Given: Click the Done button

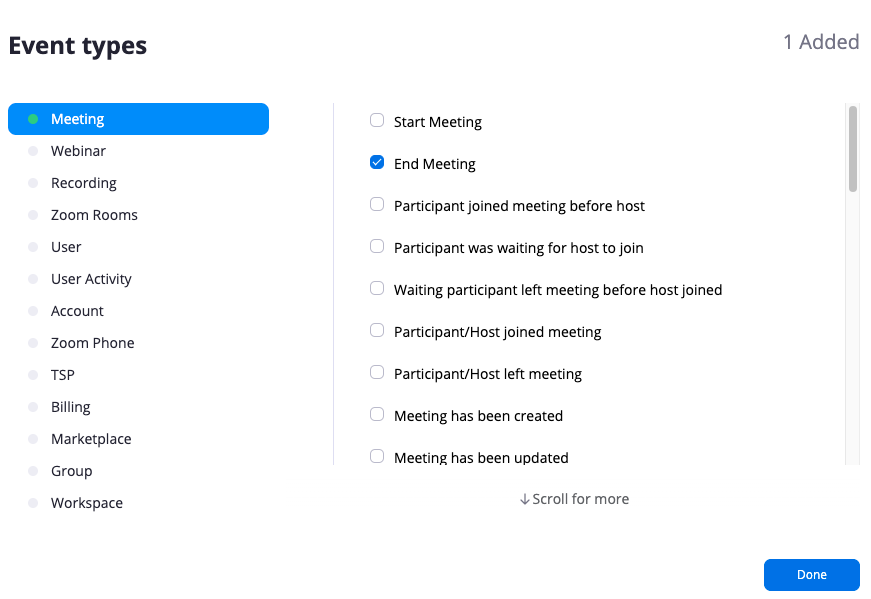Looking at the screenshot, I should pyautogui.click(x=811, y=575).
